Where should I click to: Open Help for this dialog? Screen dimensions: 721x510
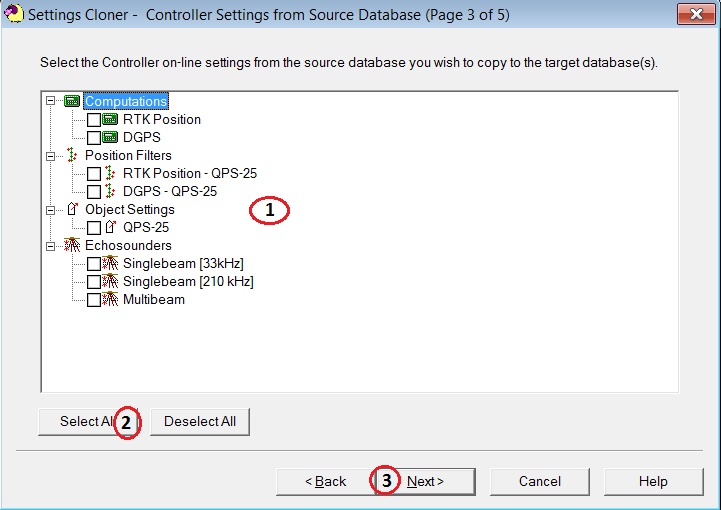653,481
